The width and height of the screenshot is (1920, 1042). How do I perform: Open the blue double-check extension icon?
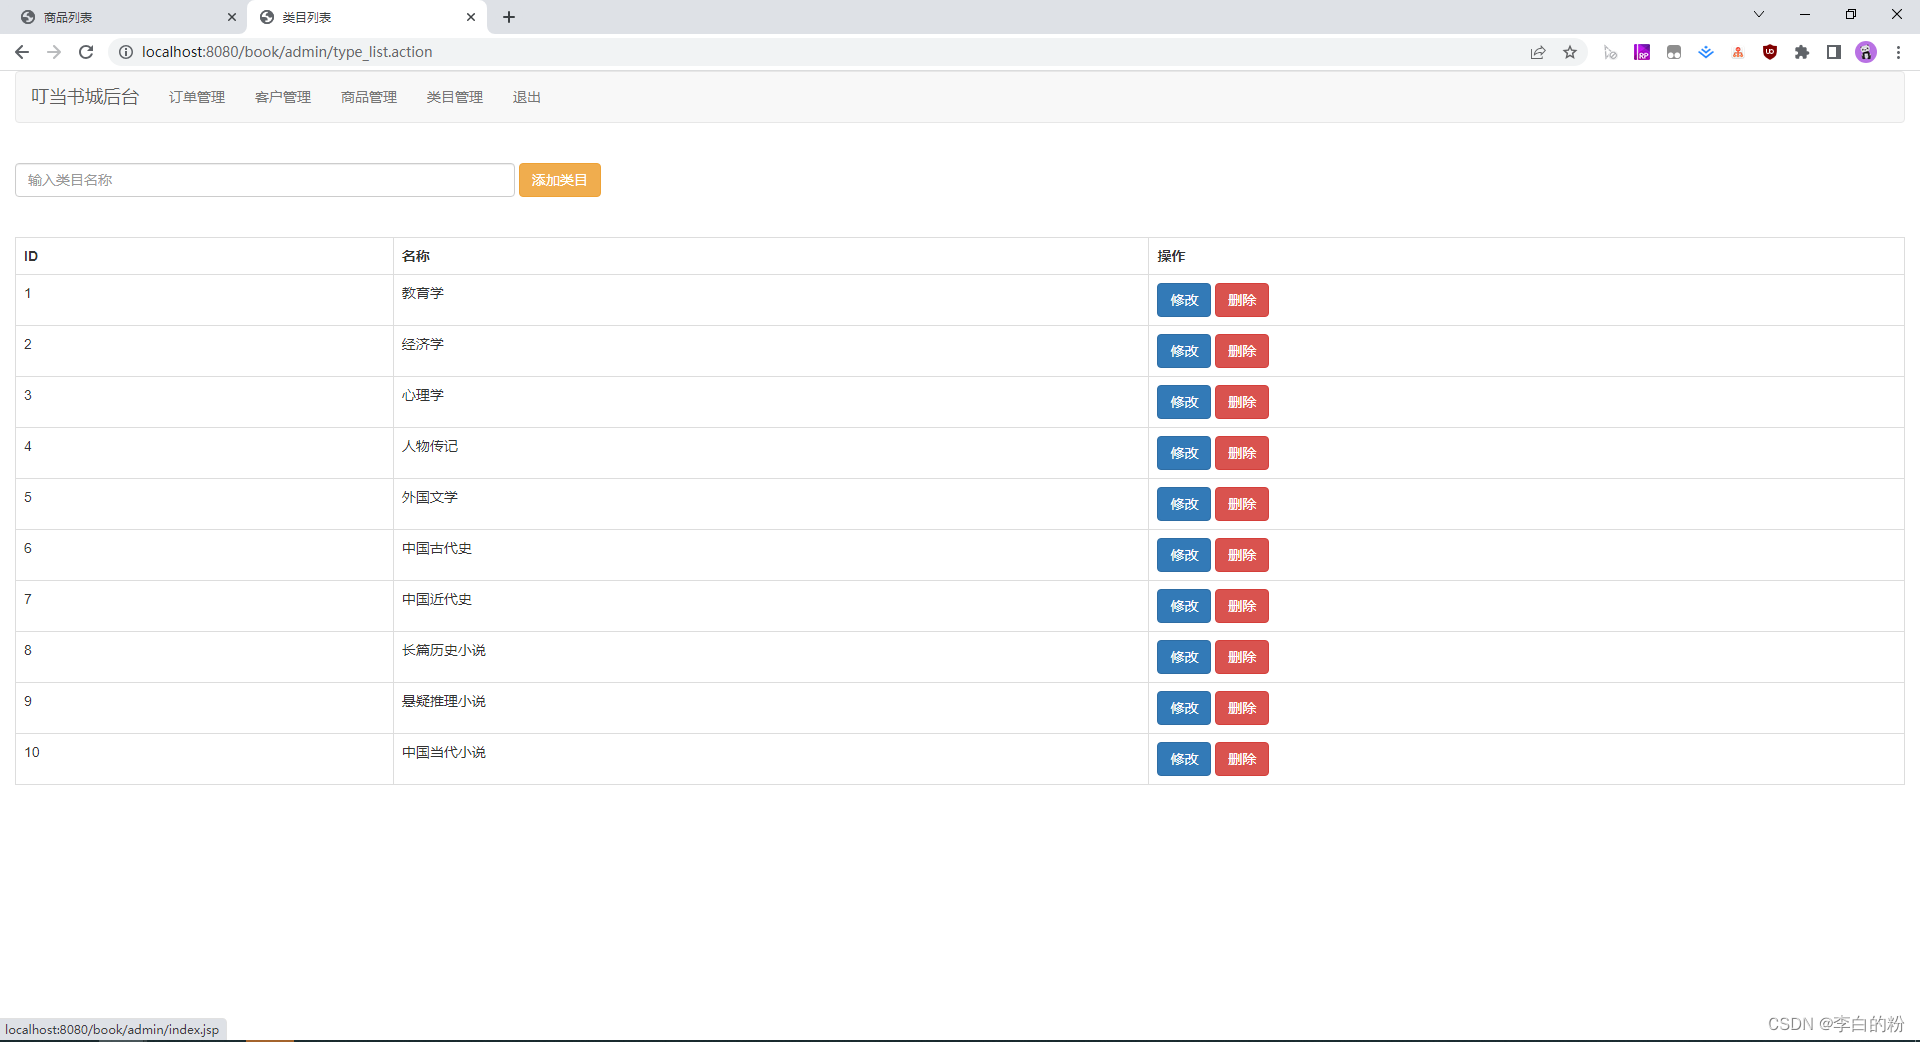(1706, 52)
